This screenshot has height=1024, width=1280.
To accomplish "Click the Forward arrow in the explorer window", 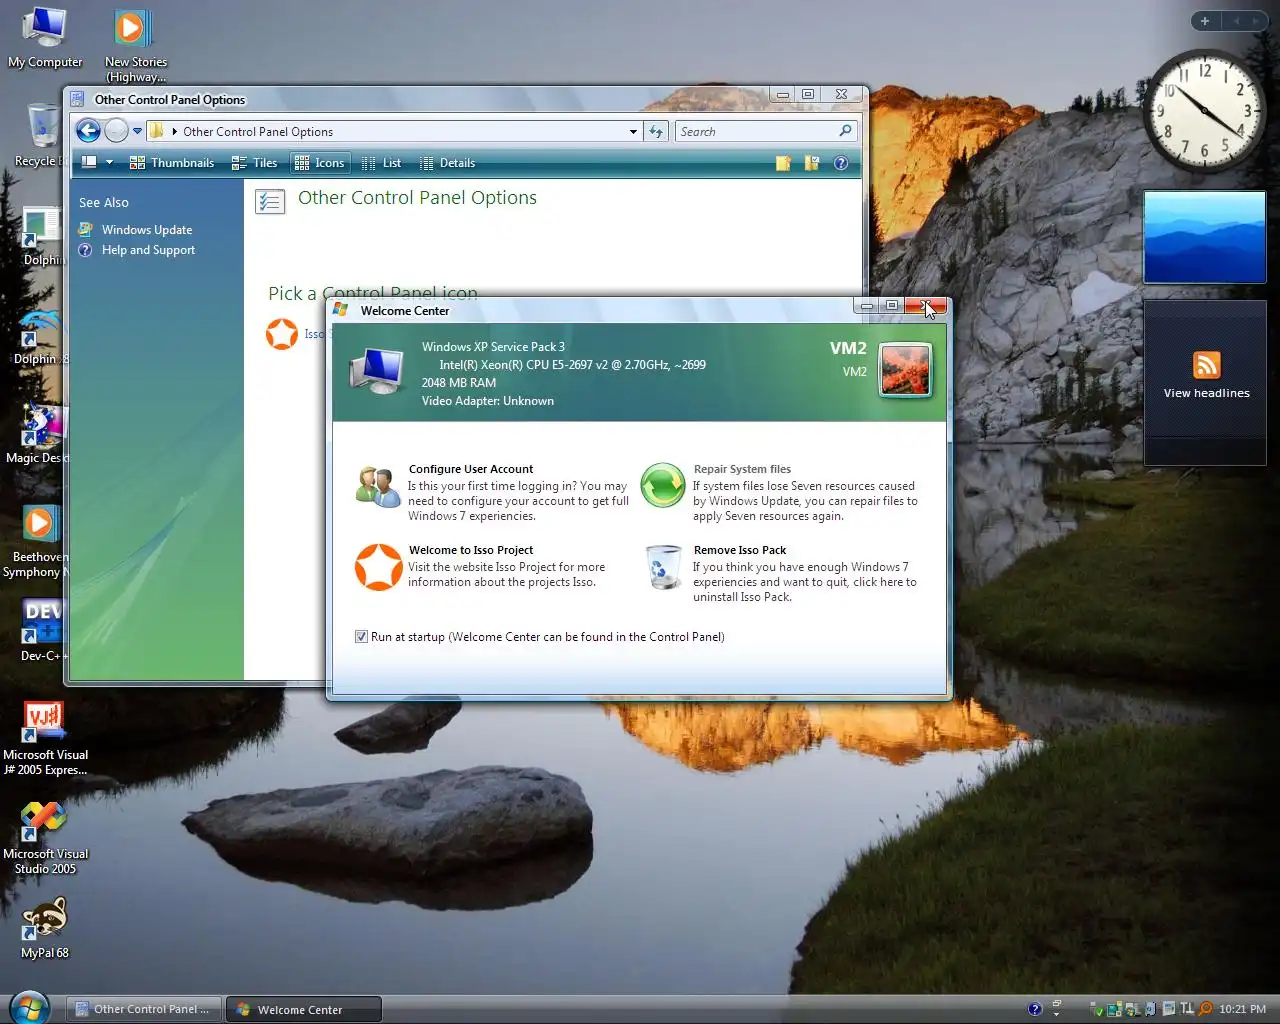I will (117, 131).
